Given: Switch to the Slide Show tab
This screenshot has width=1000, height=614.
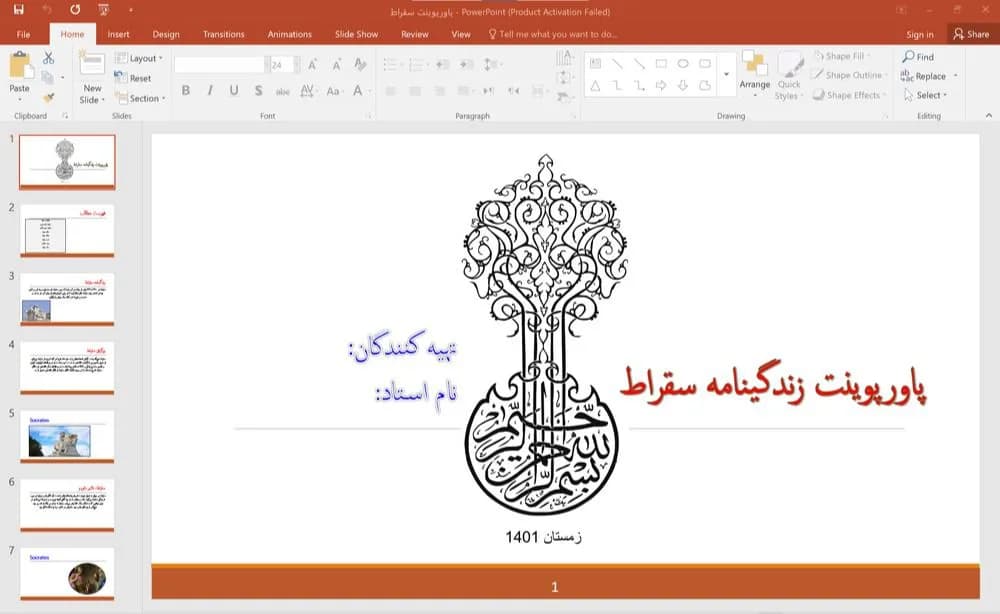Looking at the screenshot, I should (x=357, y=34).
